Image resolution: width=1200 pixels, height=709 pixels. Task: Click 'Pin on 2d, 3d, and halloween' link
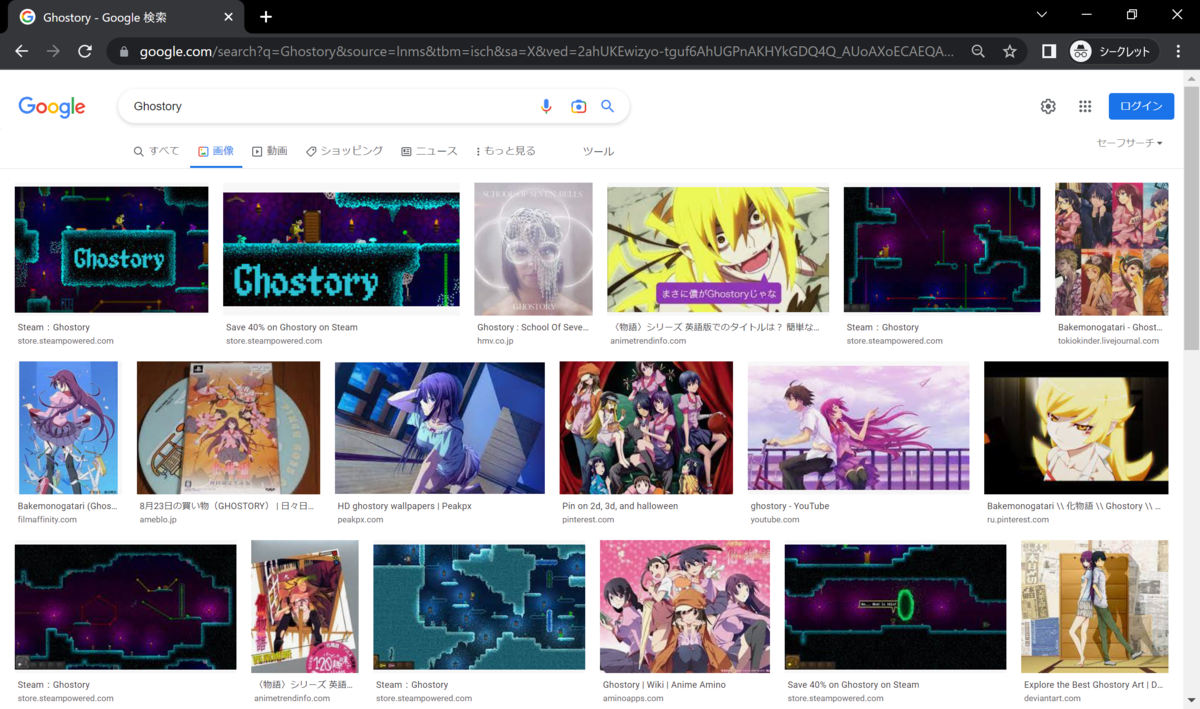click(x=620, y=506)
